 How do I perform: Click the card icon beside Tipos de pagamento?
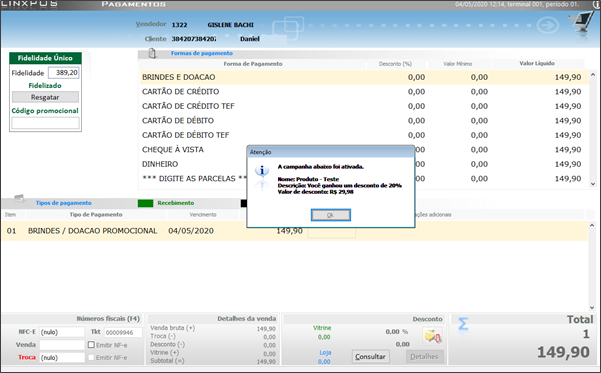point(19,199)
